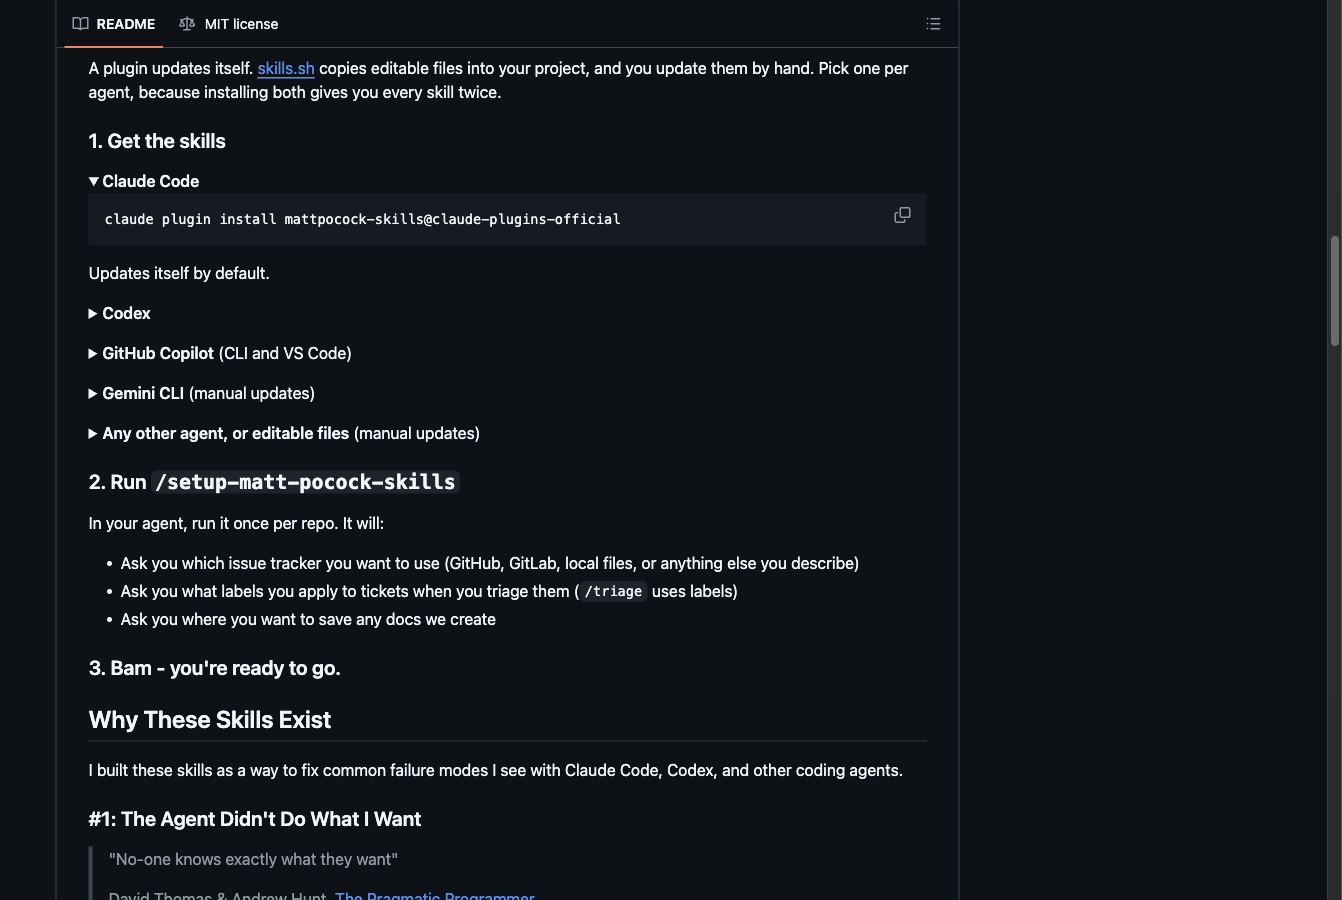Screen dimensions: 1342x900
Task: Click the scales icon beside MIT license
Action: tap(187, 24)
